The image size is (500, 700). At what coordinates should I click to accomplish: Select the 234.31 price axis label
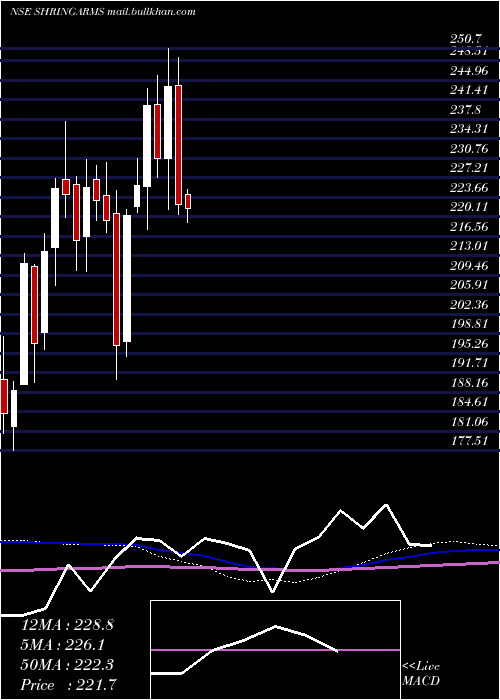(x=470, y=129)
